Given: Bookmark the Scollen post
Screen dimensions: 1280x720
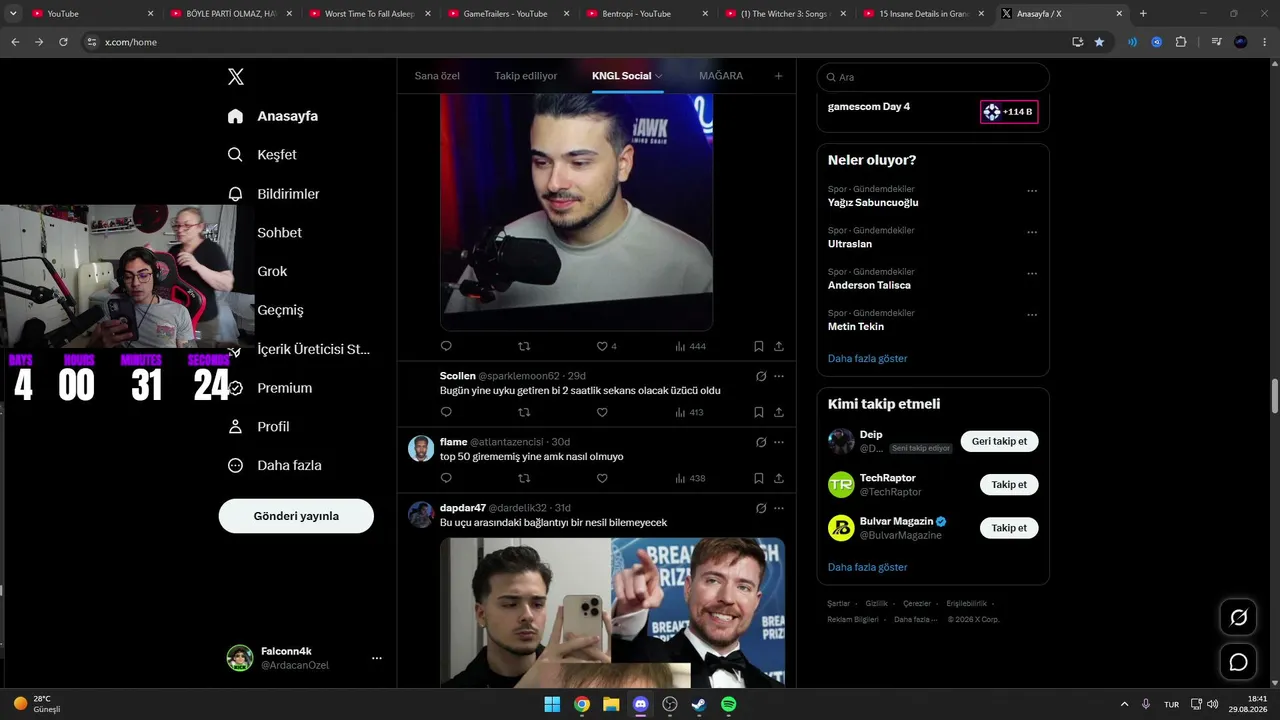Looking at the screenshot, I should (x=759, y=412).
